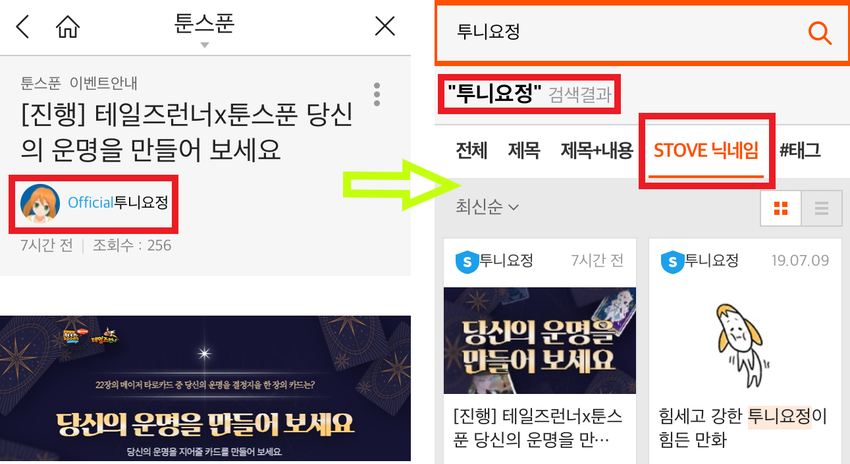
Task: Open the 당신의 운명을 만들어 보세요 result thumbnail
Action: [x=539, y=340]
